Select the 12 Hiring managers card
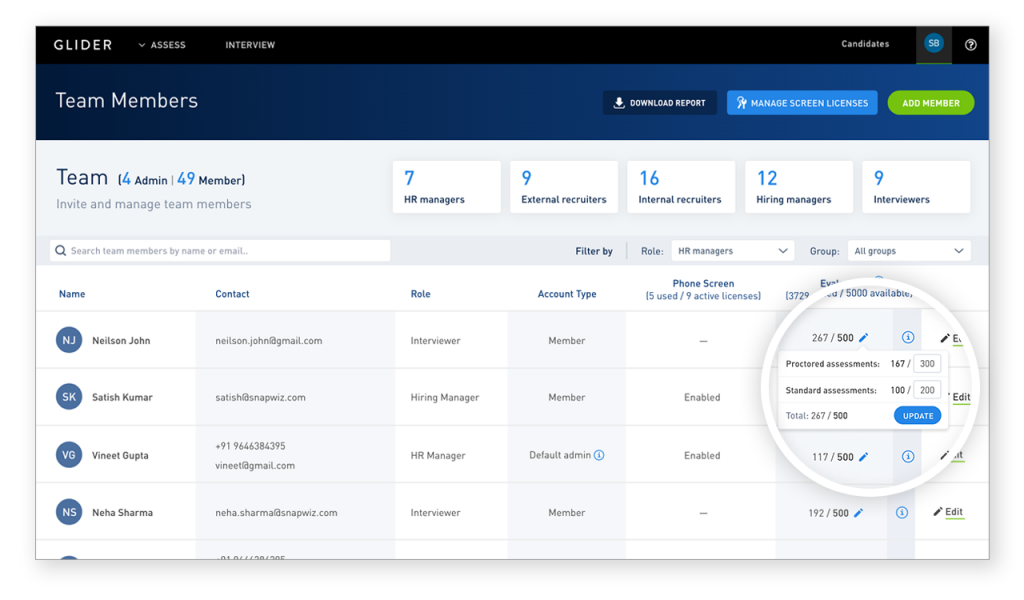This screenshot has width=1024, height=600. (x=799, y=187)
